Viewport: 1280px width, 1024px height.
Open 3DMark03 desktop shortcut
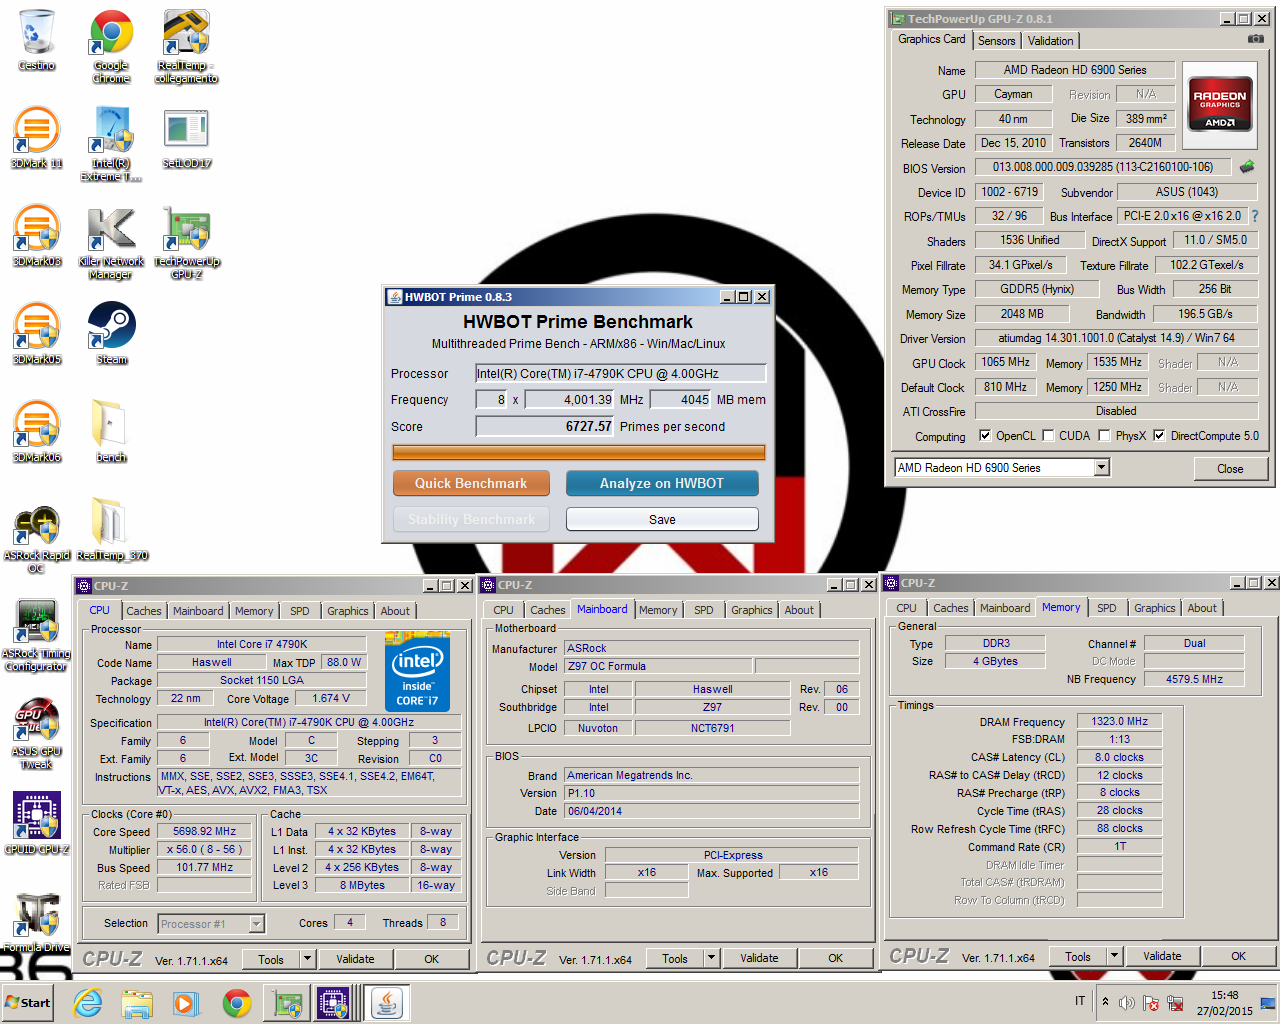pyautogui.click(x=37, y=236)
